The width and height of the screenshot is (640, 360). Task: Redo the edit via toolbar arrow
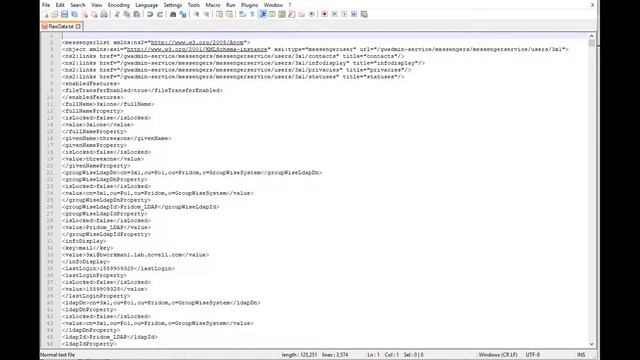point(160,14)
